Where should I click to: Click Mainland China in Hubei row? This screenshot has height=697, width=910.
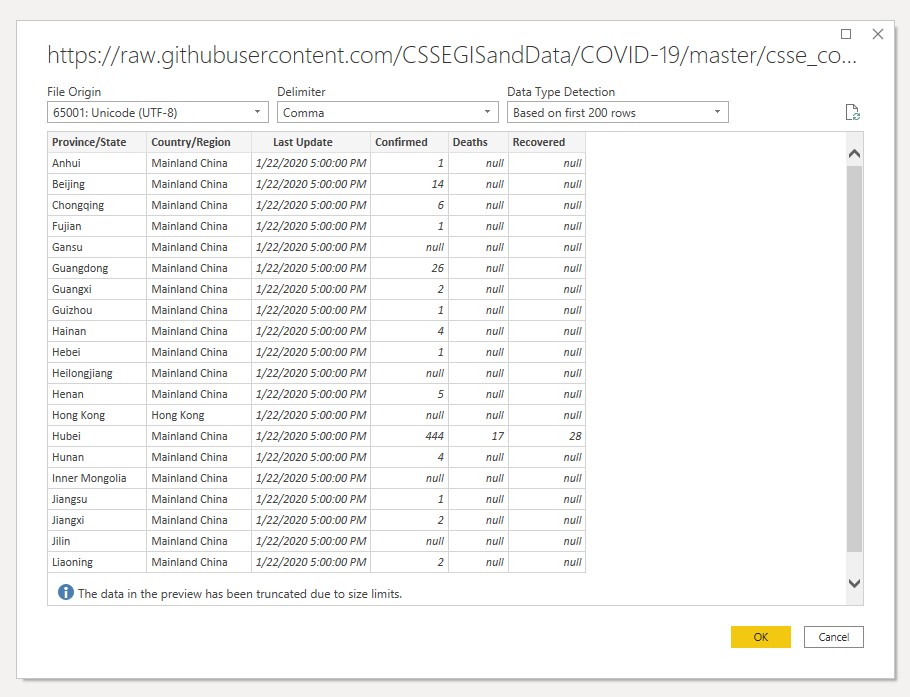[199, 436]
